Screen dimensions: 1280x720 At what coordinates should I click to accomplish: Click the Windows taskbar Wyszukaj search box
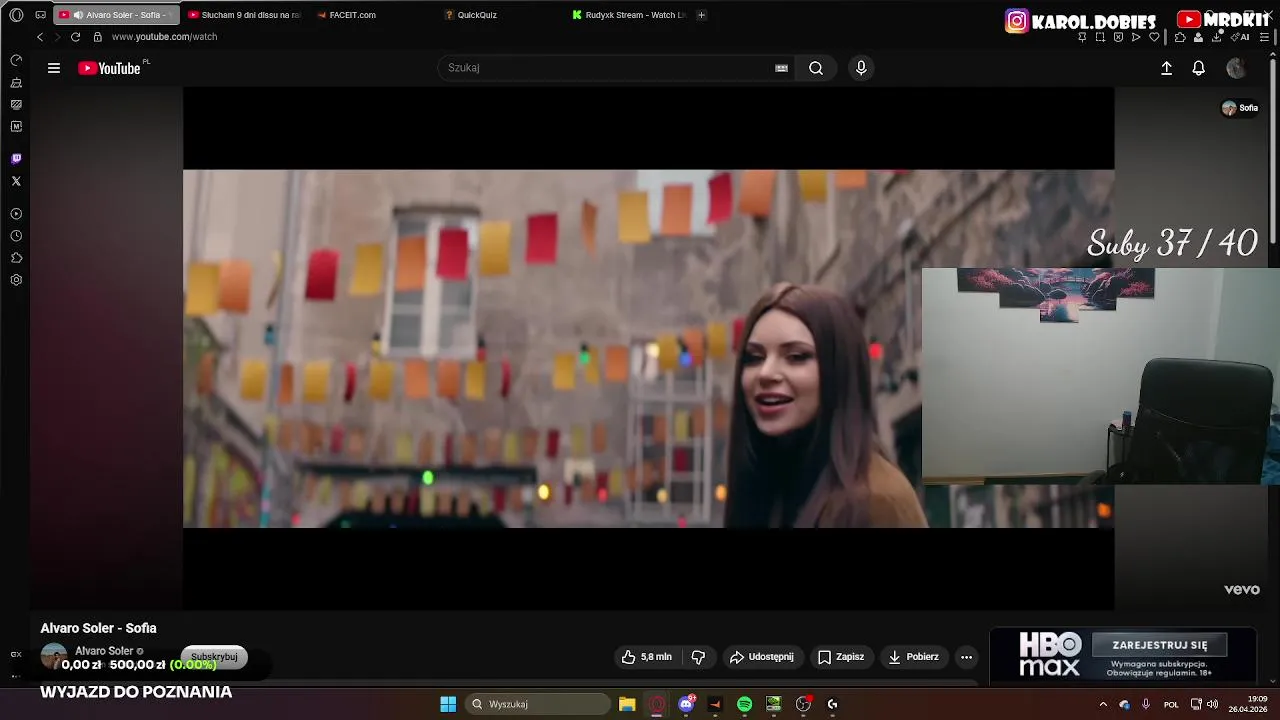(539, 704)
